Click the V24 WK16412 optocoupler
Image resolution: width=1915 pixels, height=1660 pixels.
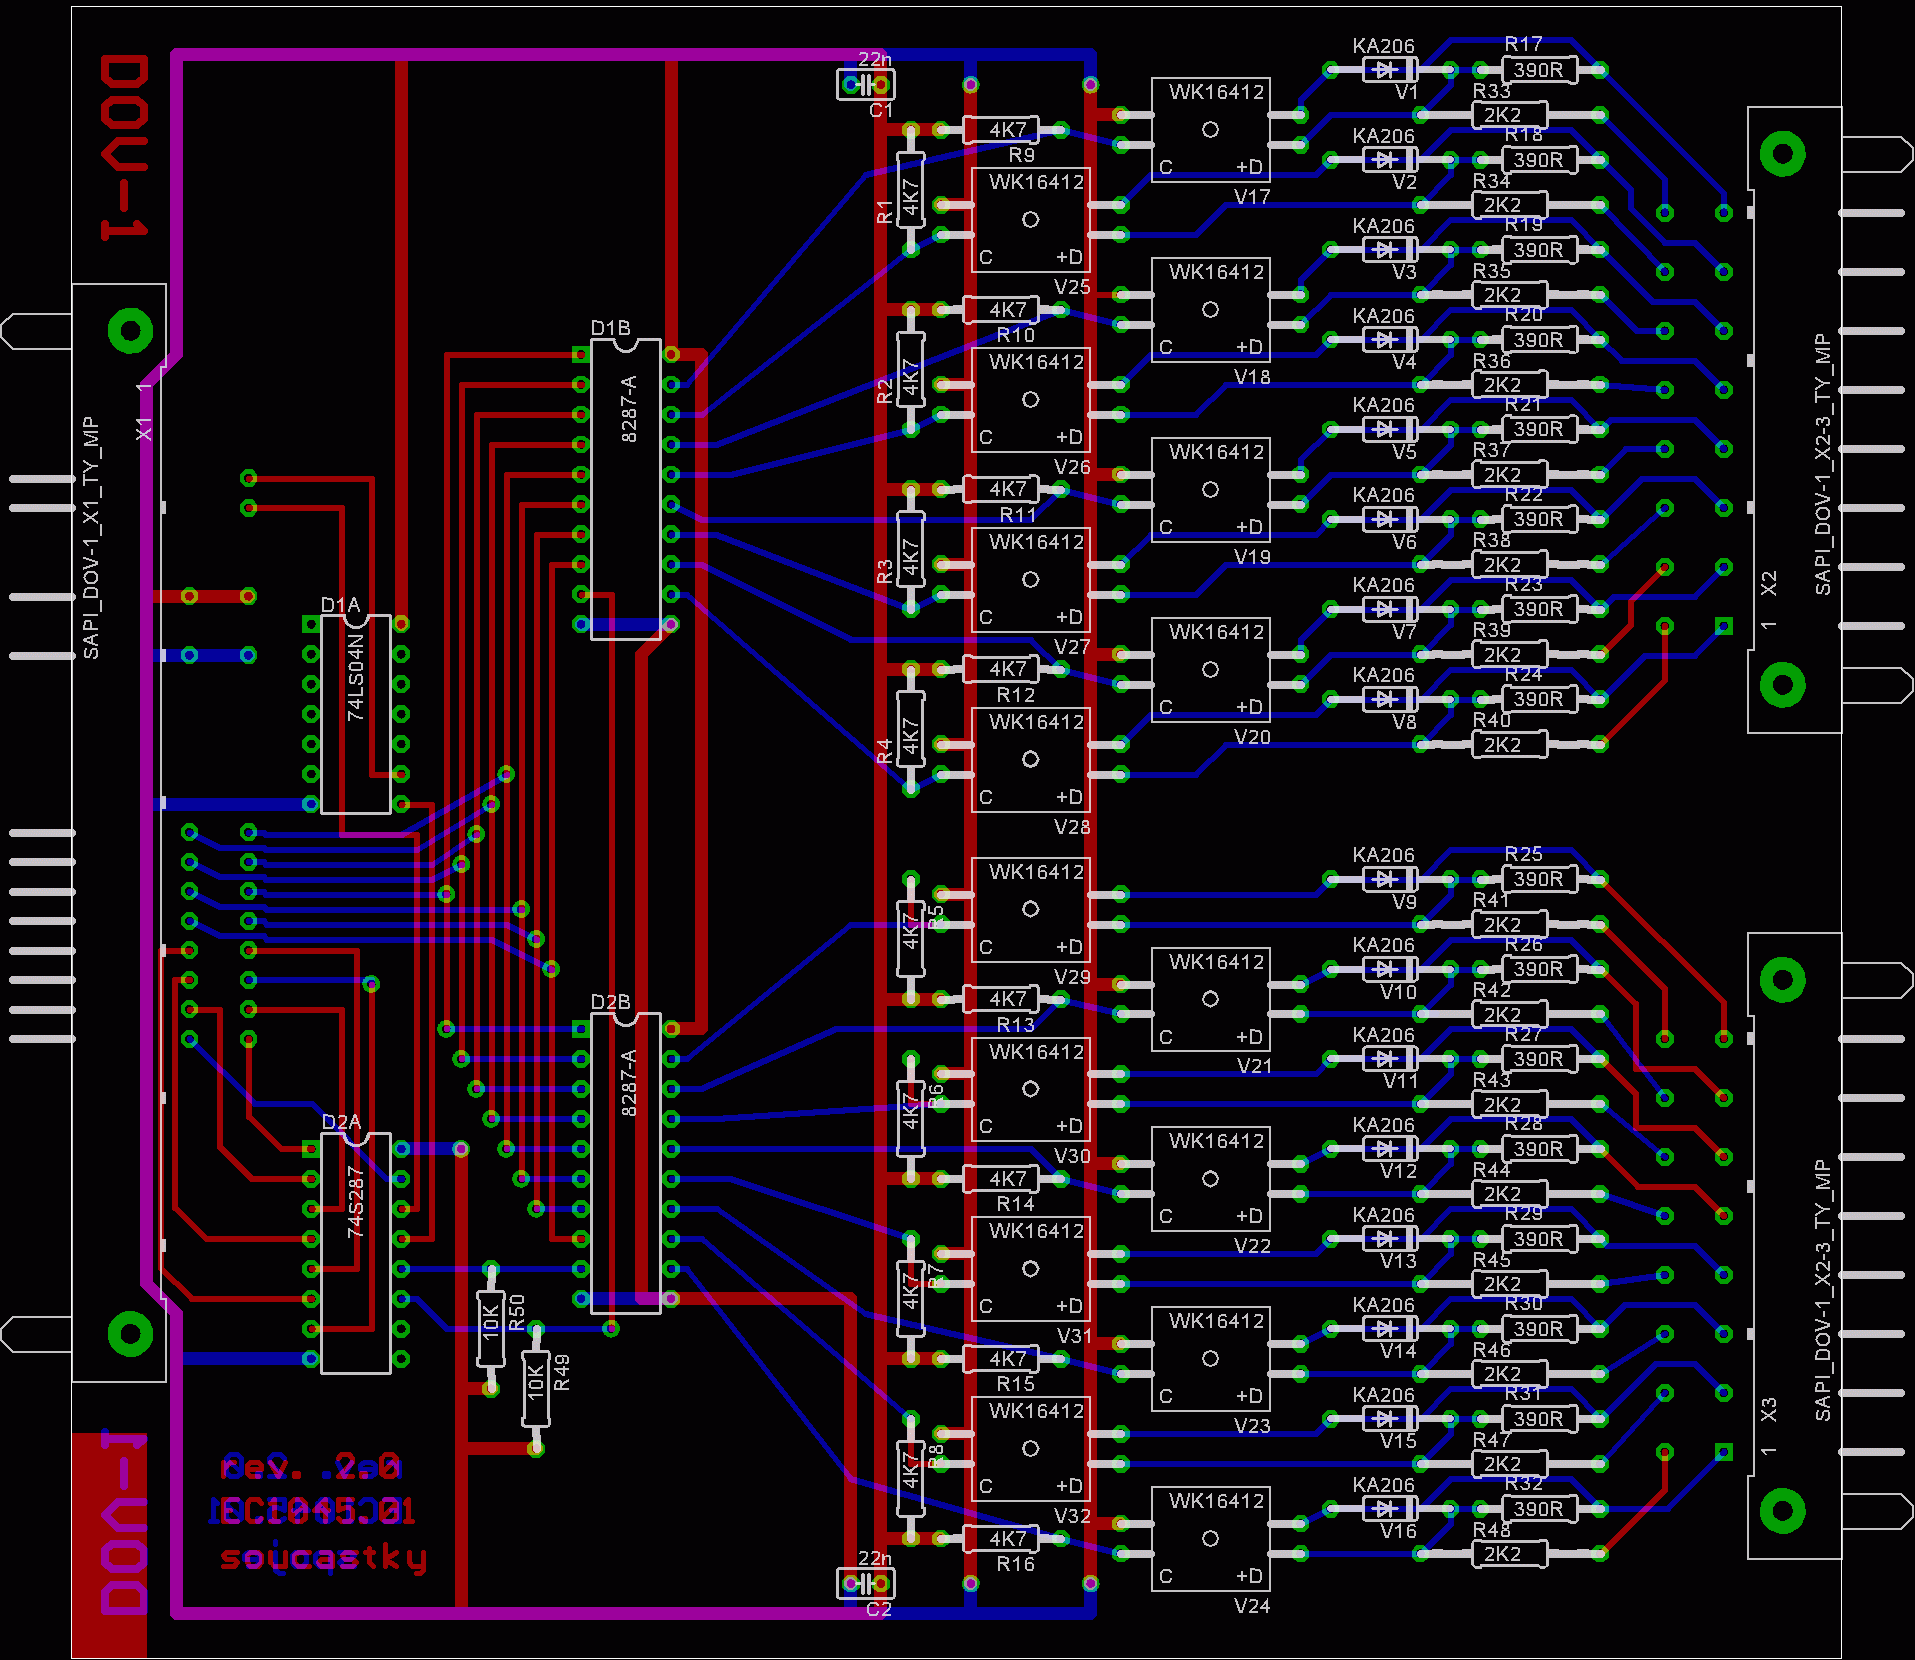(1210, 1538)
